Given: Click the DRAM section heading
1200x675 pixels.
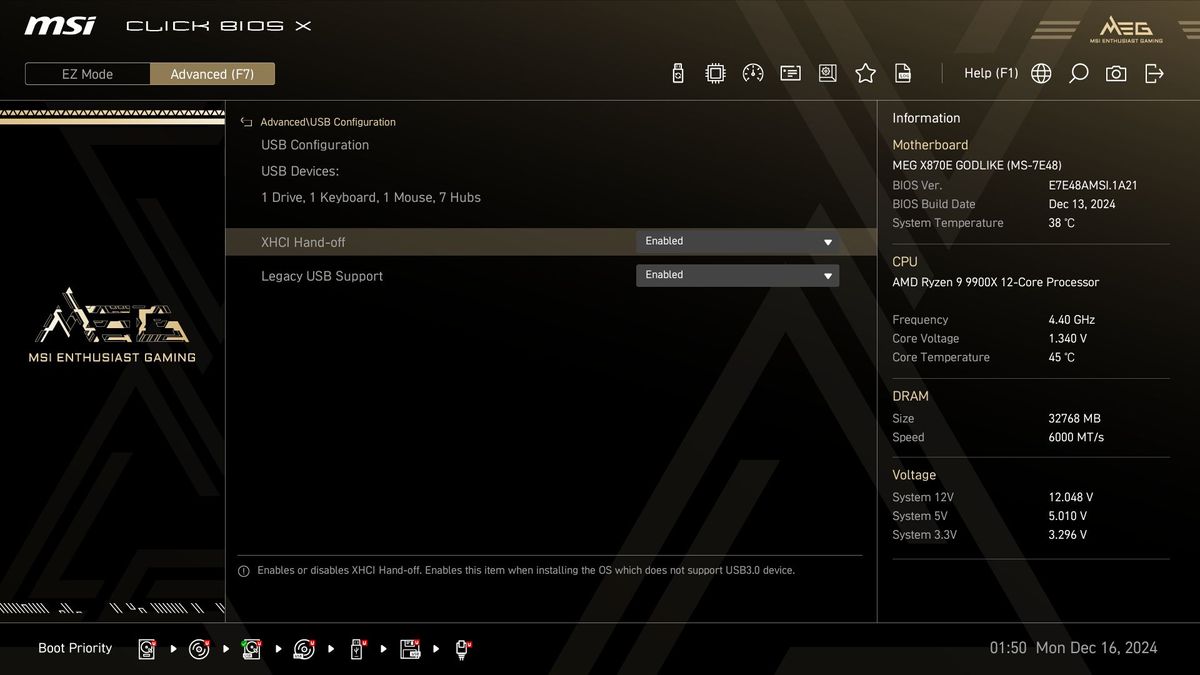Looking at the screenshot, I should pyautogui.click(x=911, y=396).
